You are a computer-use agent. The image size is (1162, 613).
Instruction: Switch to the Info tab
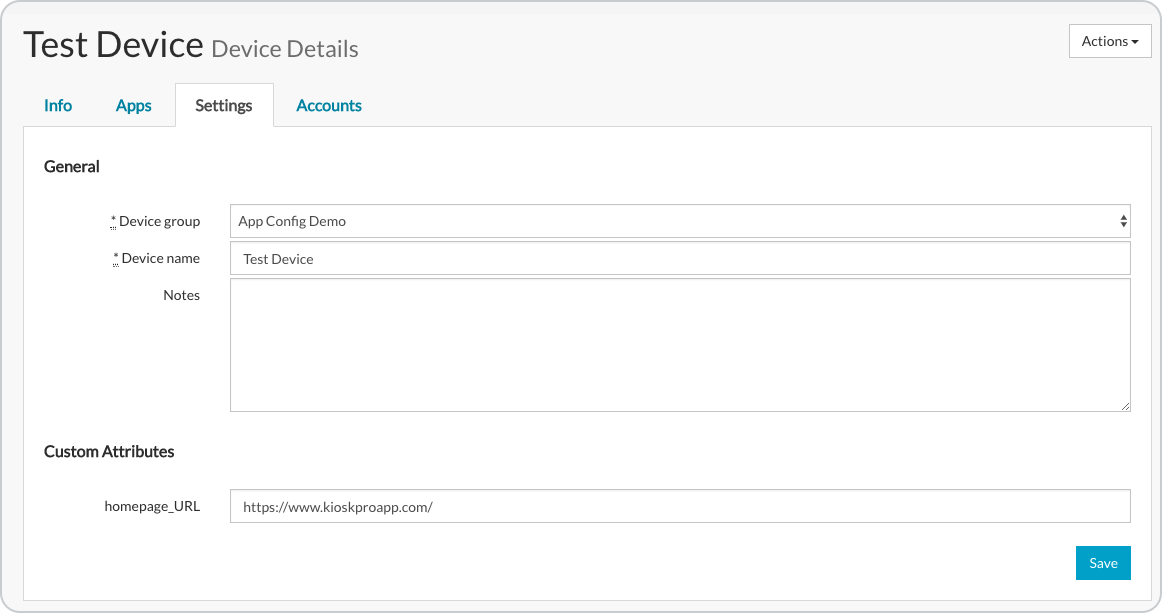[58, 105]
